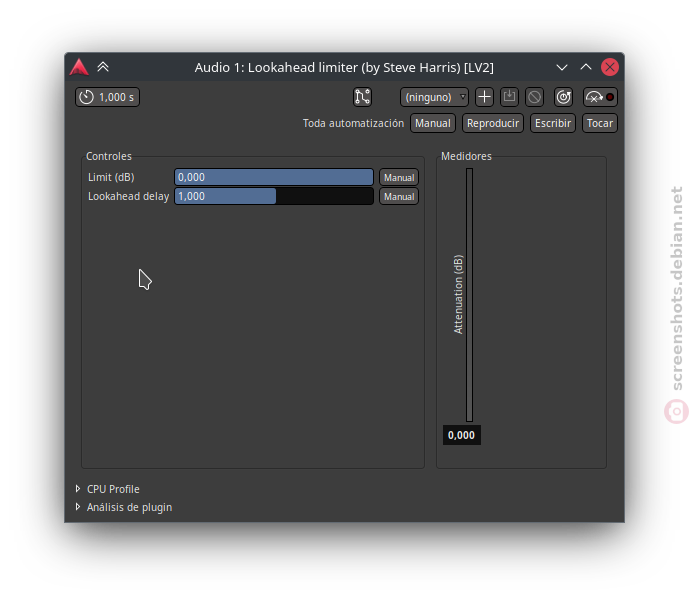Image resolution: width=689 pixels, height=599 pixels.
Task: Open Manual automation dropdown for Lookahead delay
Action: (399, 196)
